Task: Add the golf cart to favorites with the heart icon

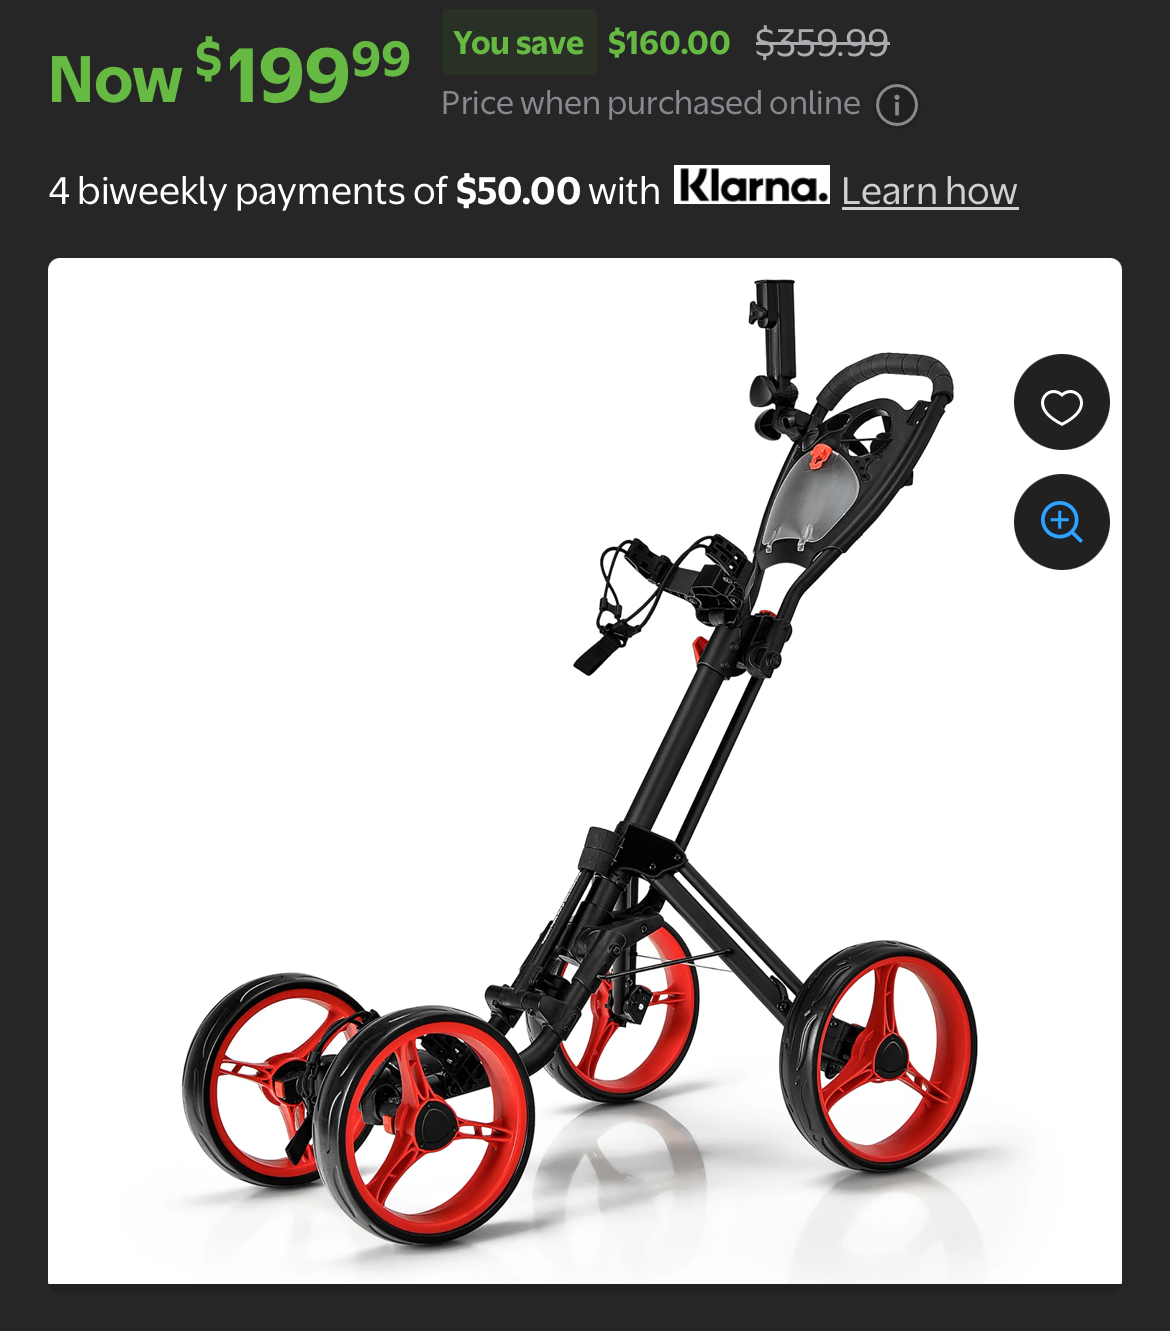Action: [1061, 402]
